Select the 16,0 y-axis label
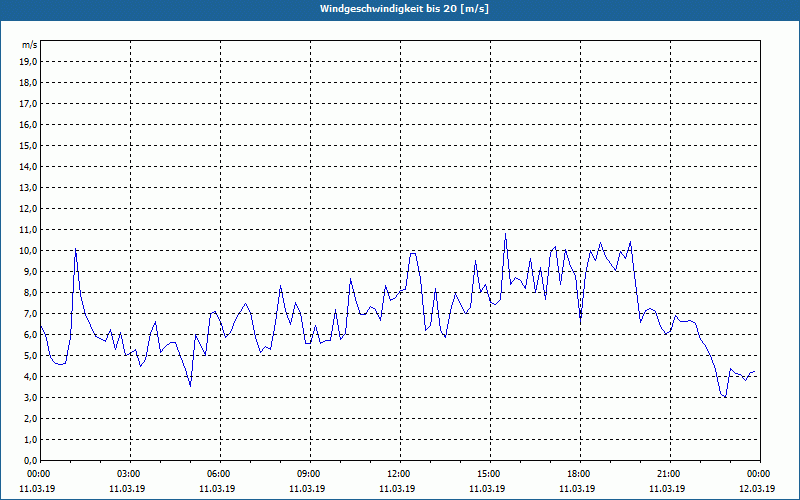This screenshot has height=500, width=800. 28,124
